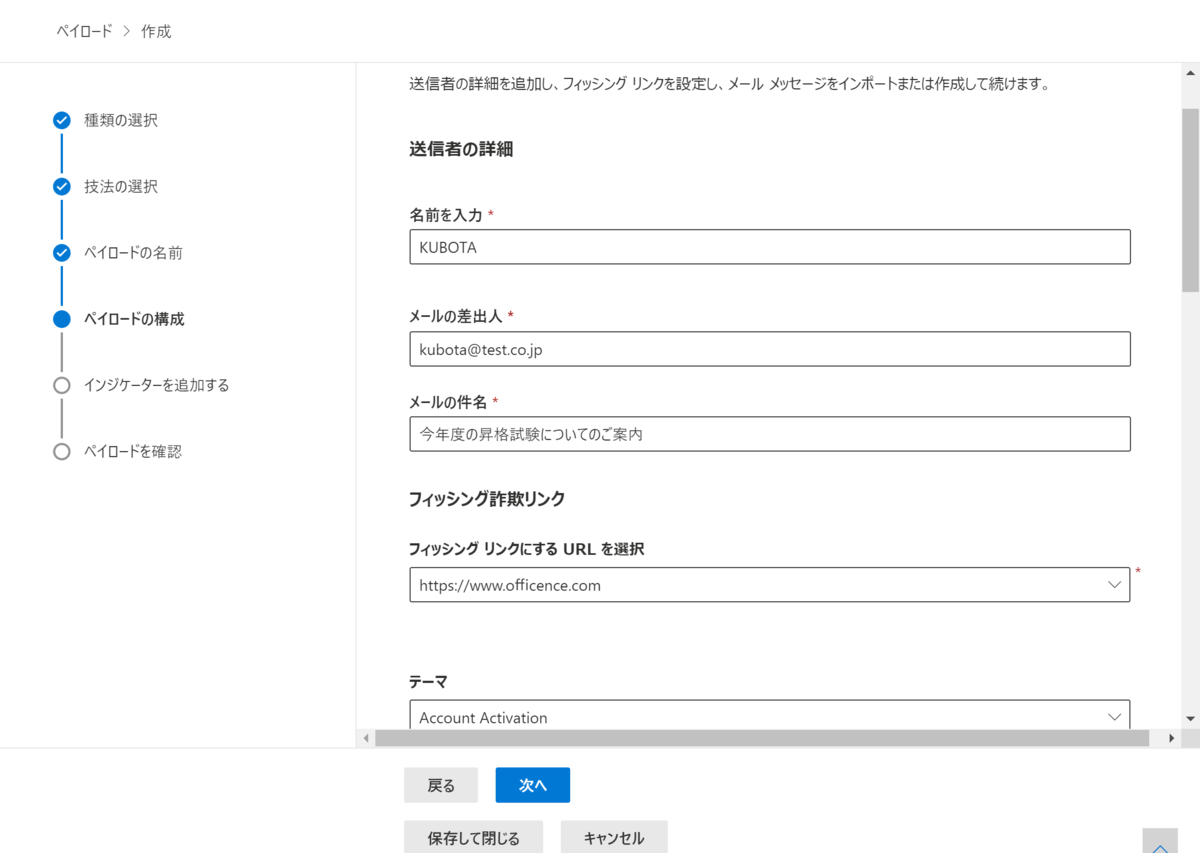1200x853 pixels.
Task: Click the empty circle beside ペイロードを確認
Action: coord(61,451)
